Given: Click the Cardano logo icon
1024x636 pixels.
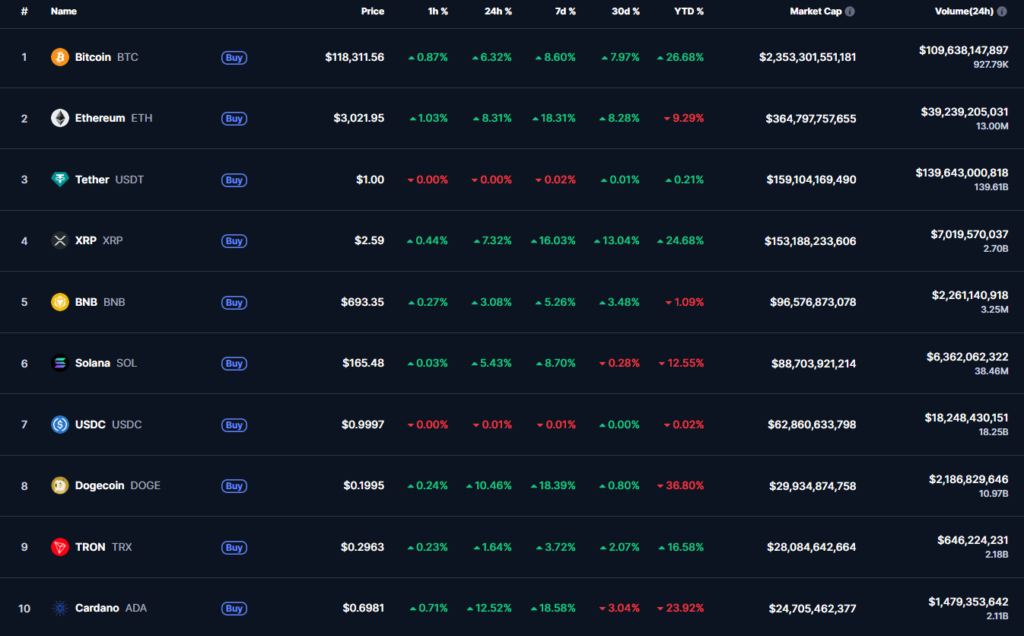Looking at the screenshot, I should (60, 608).
